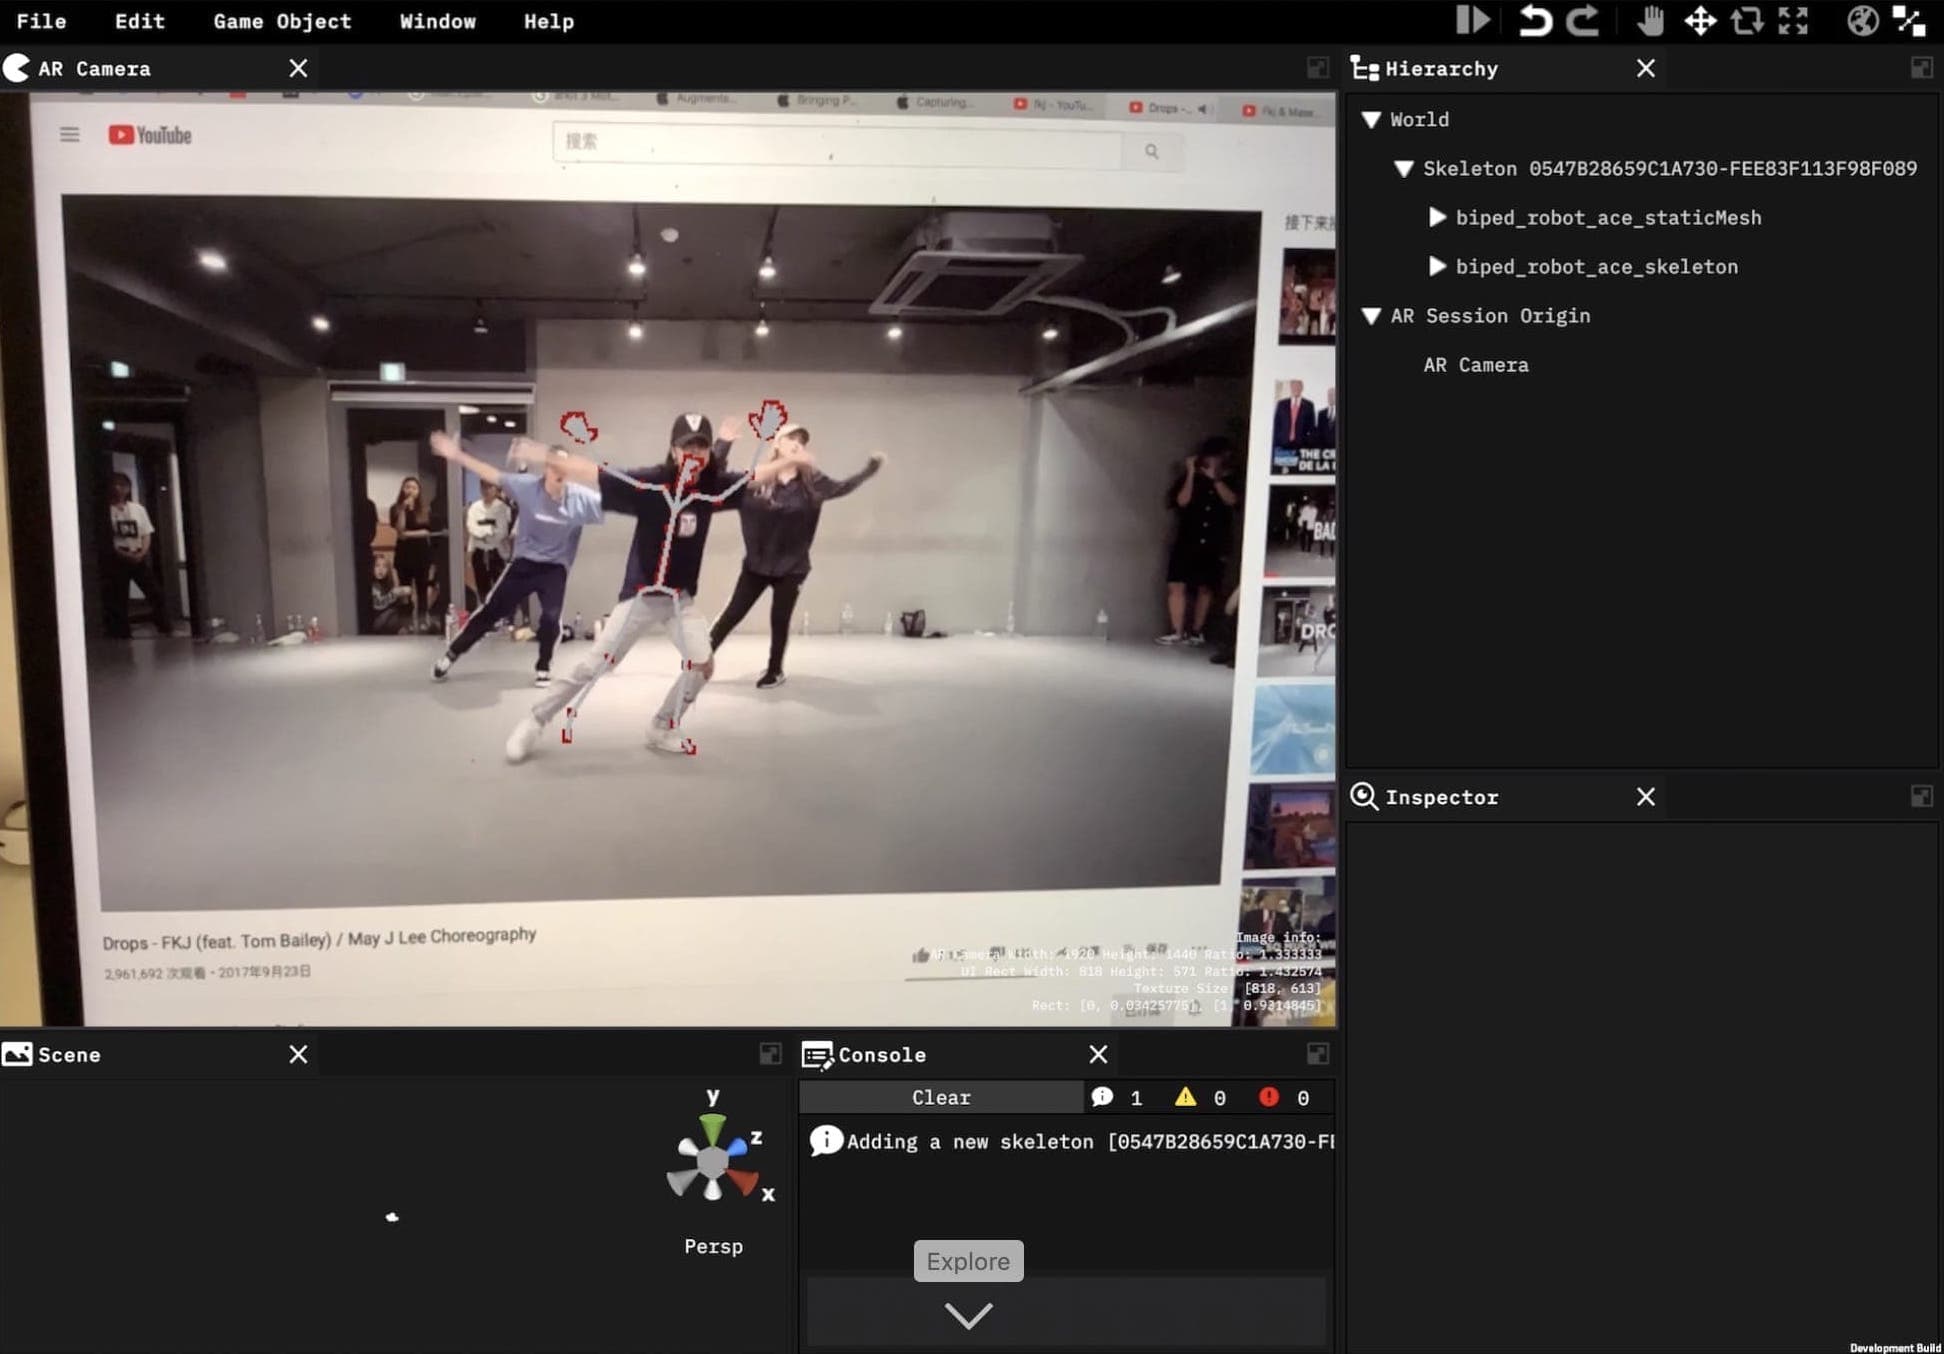1947x1354 pixels.
Task: Open the Edit menu
Action: tap(139, 21)
